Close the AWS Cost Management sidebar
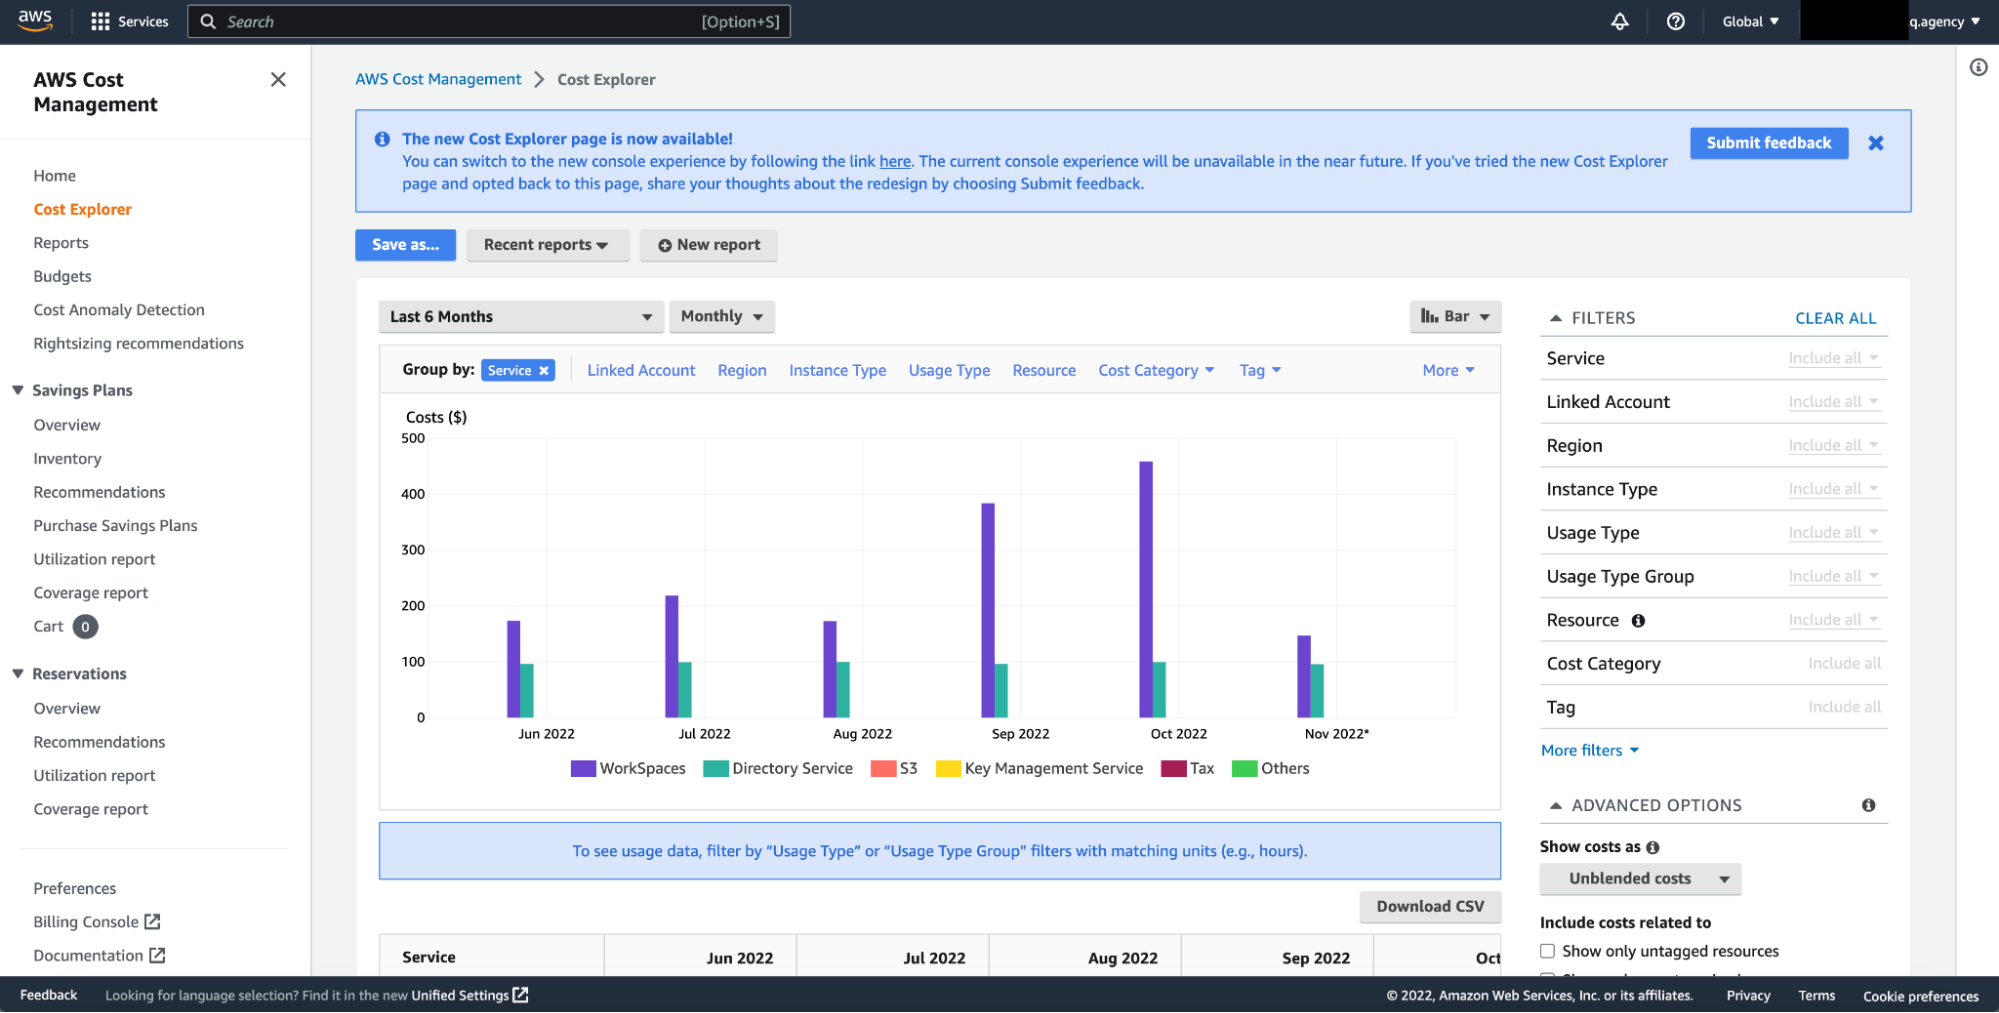The width and height of the screenshot is (1999, 1013). [x=278, y=79]
